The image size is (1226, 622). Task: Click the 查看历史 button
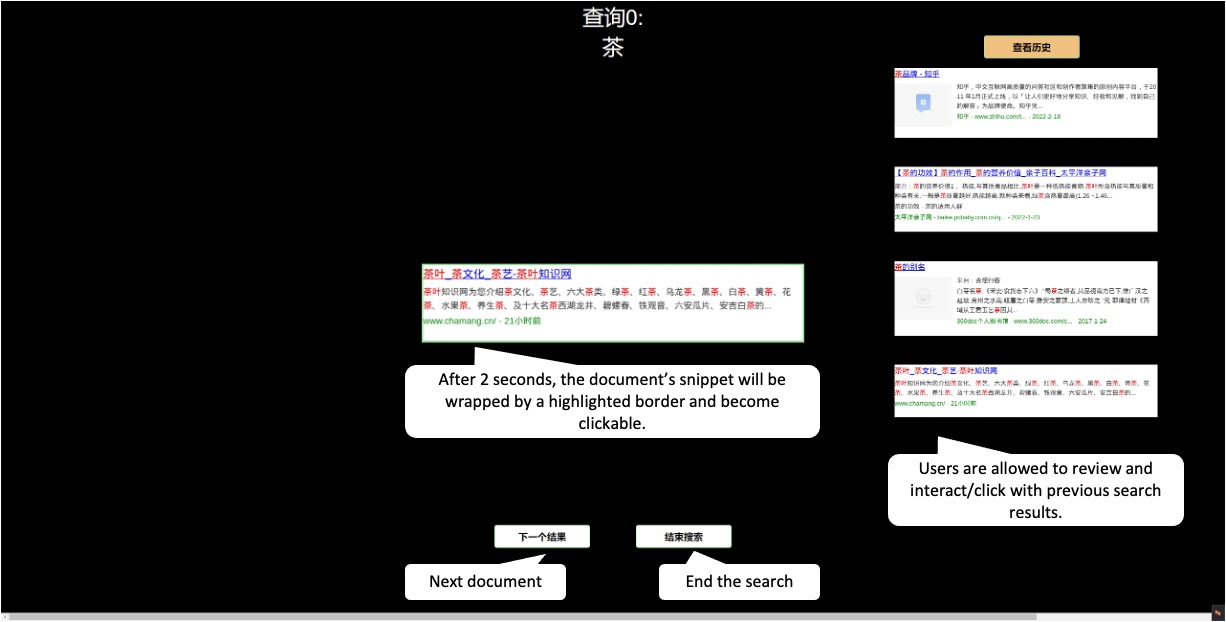[x=1031, y=47]
